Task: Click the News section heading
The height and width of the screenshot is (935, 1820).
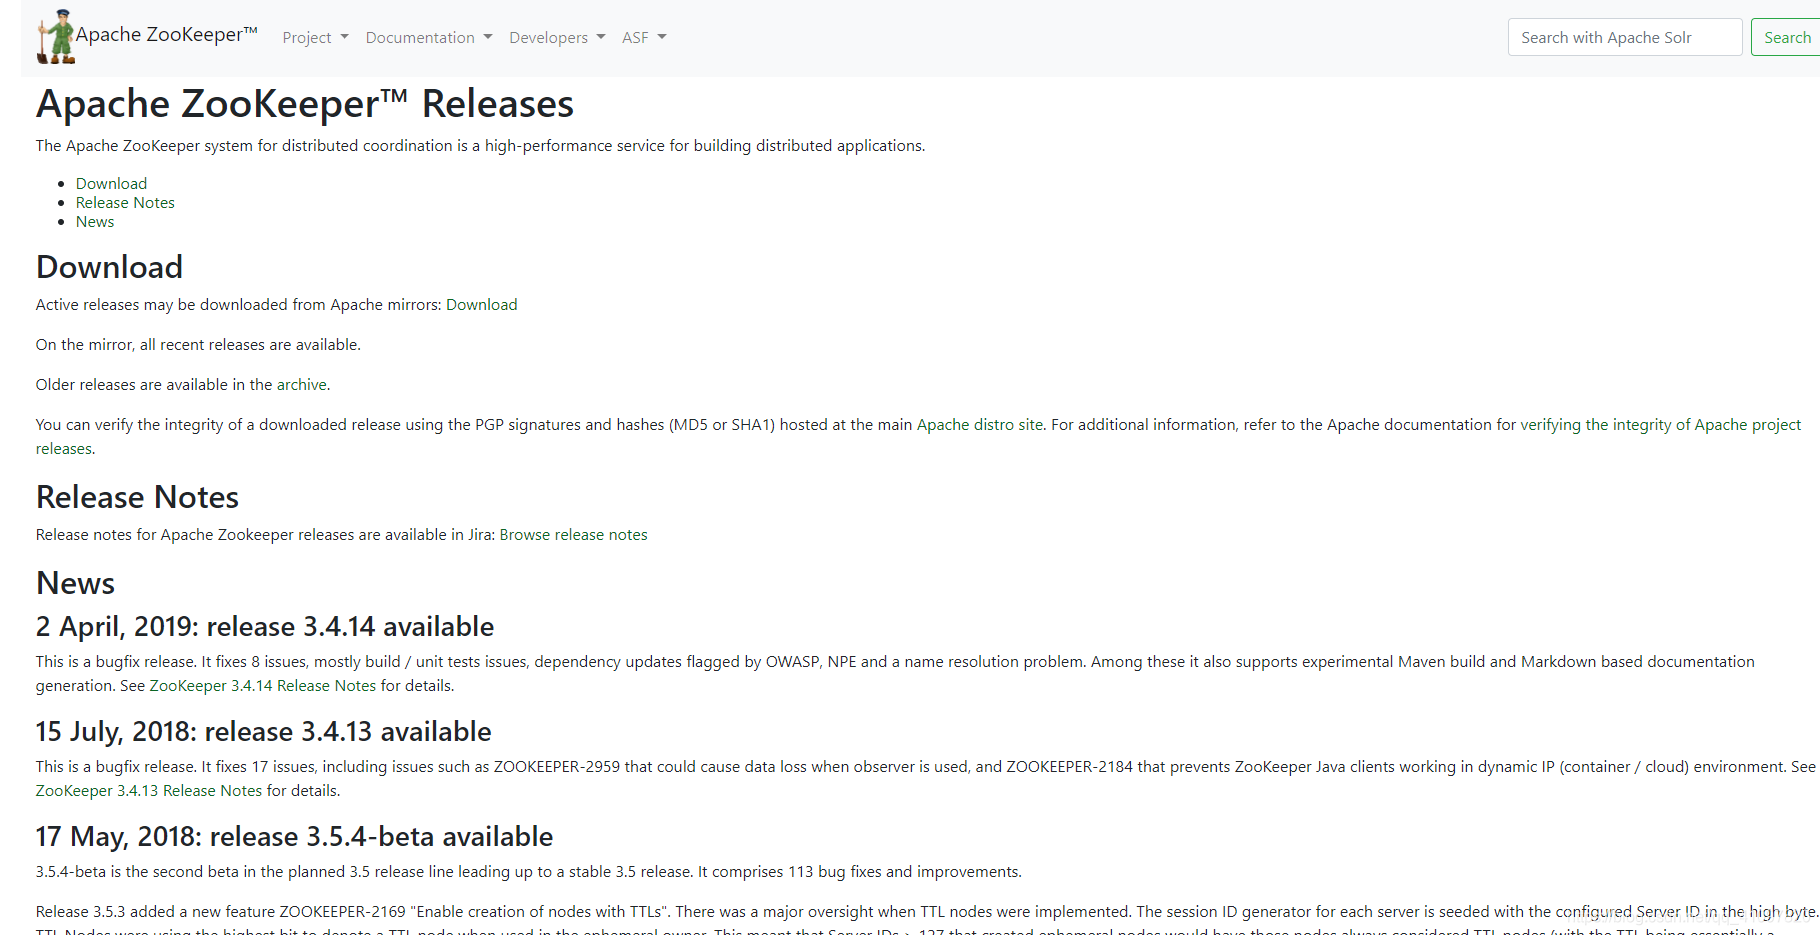Action: pos(76,583)
